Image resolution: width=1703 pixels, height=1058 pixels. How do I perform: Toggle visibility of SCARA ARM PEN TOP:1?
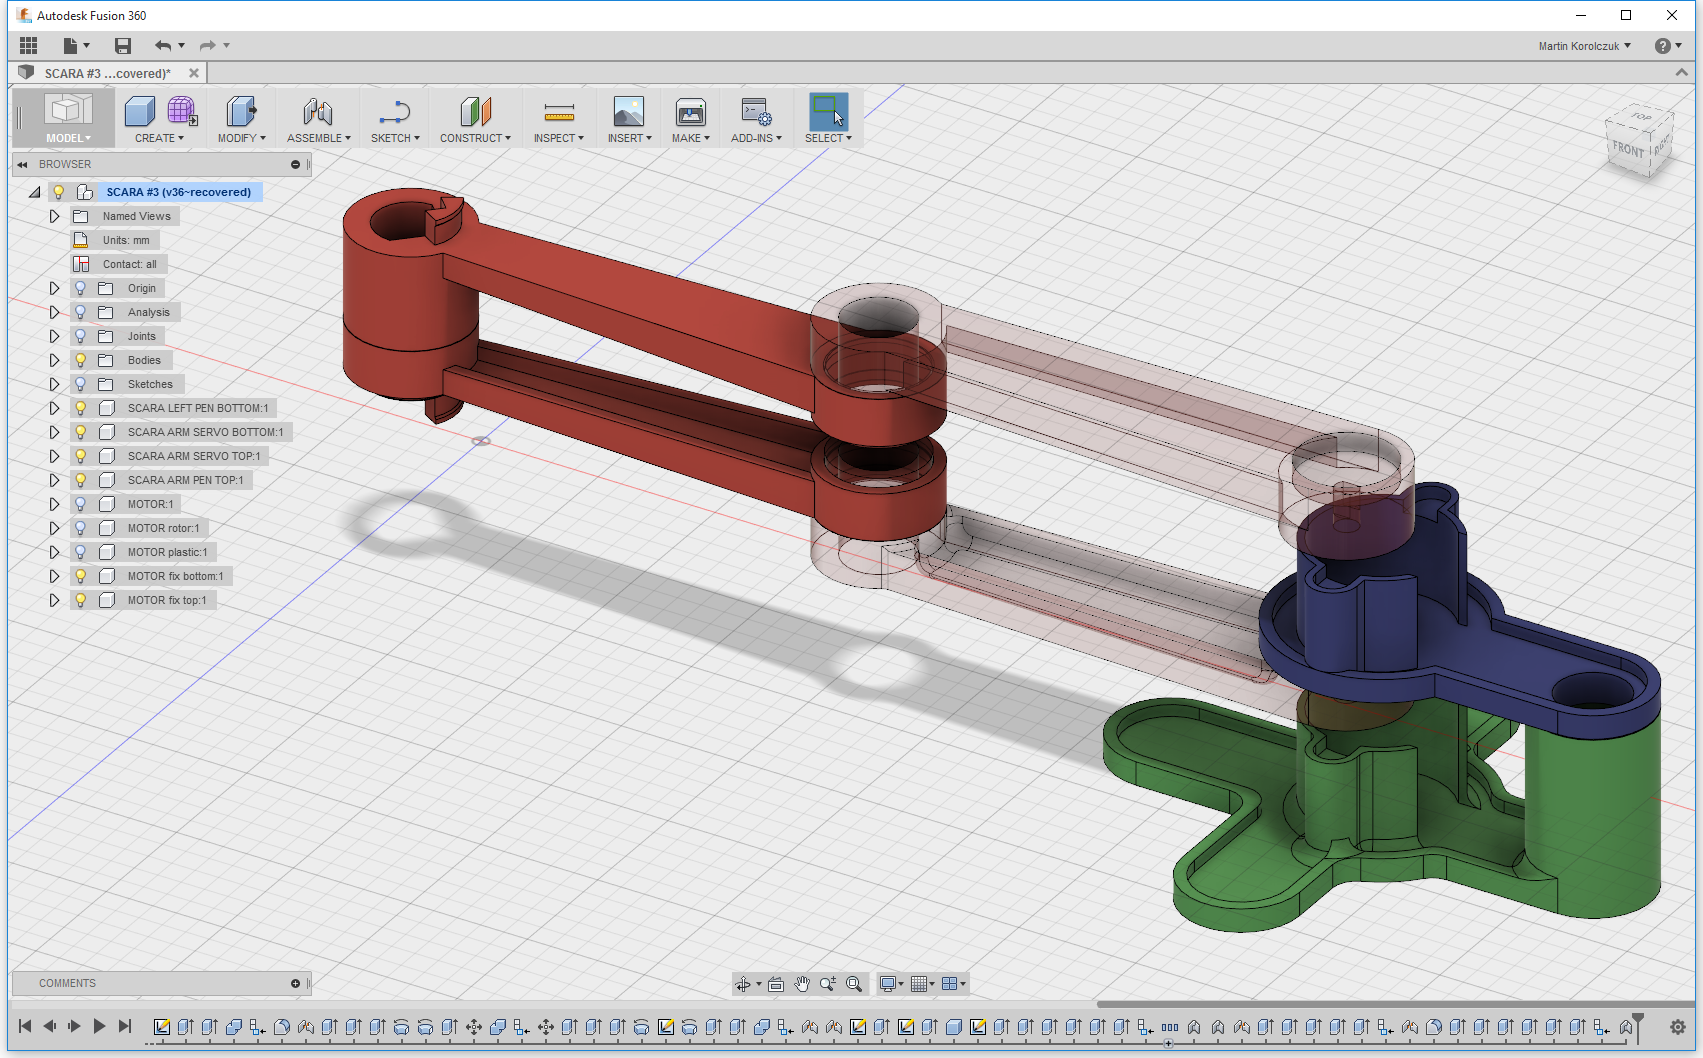[x=81, y=480]
